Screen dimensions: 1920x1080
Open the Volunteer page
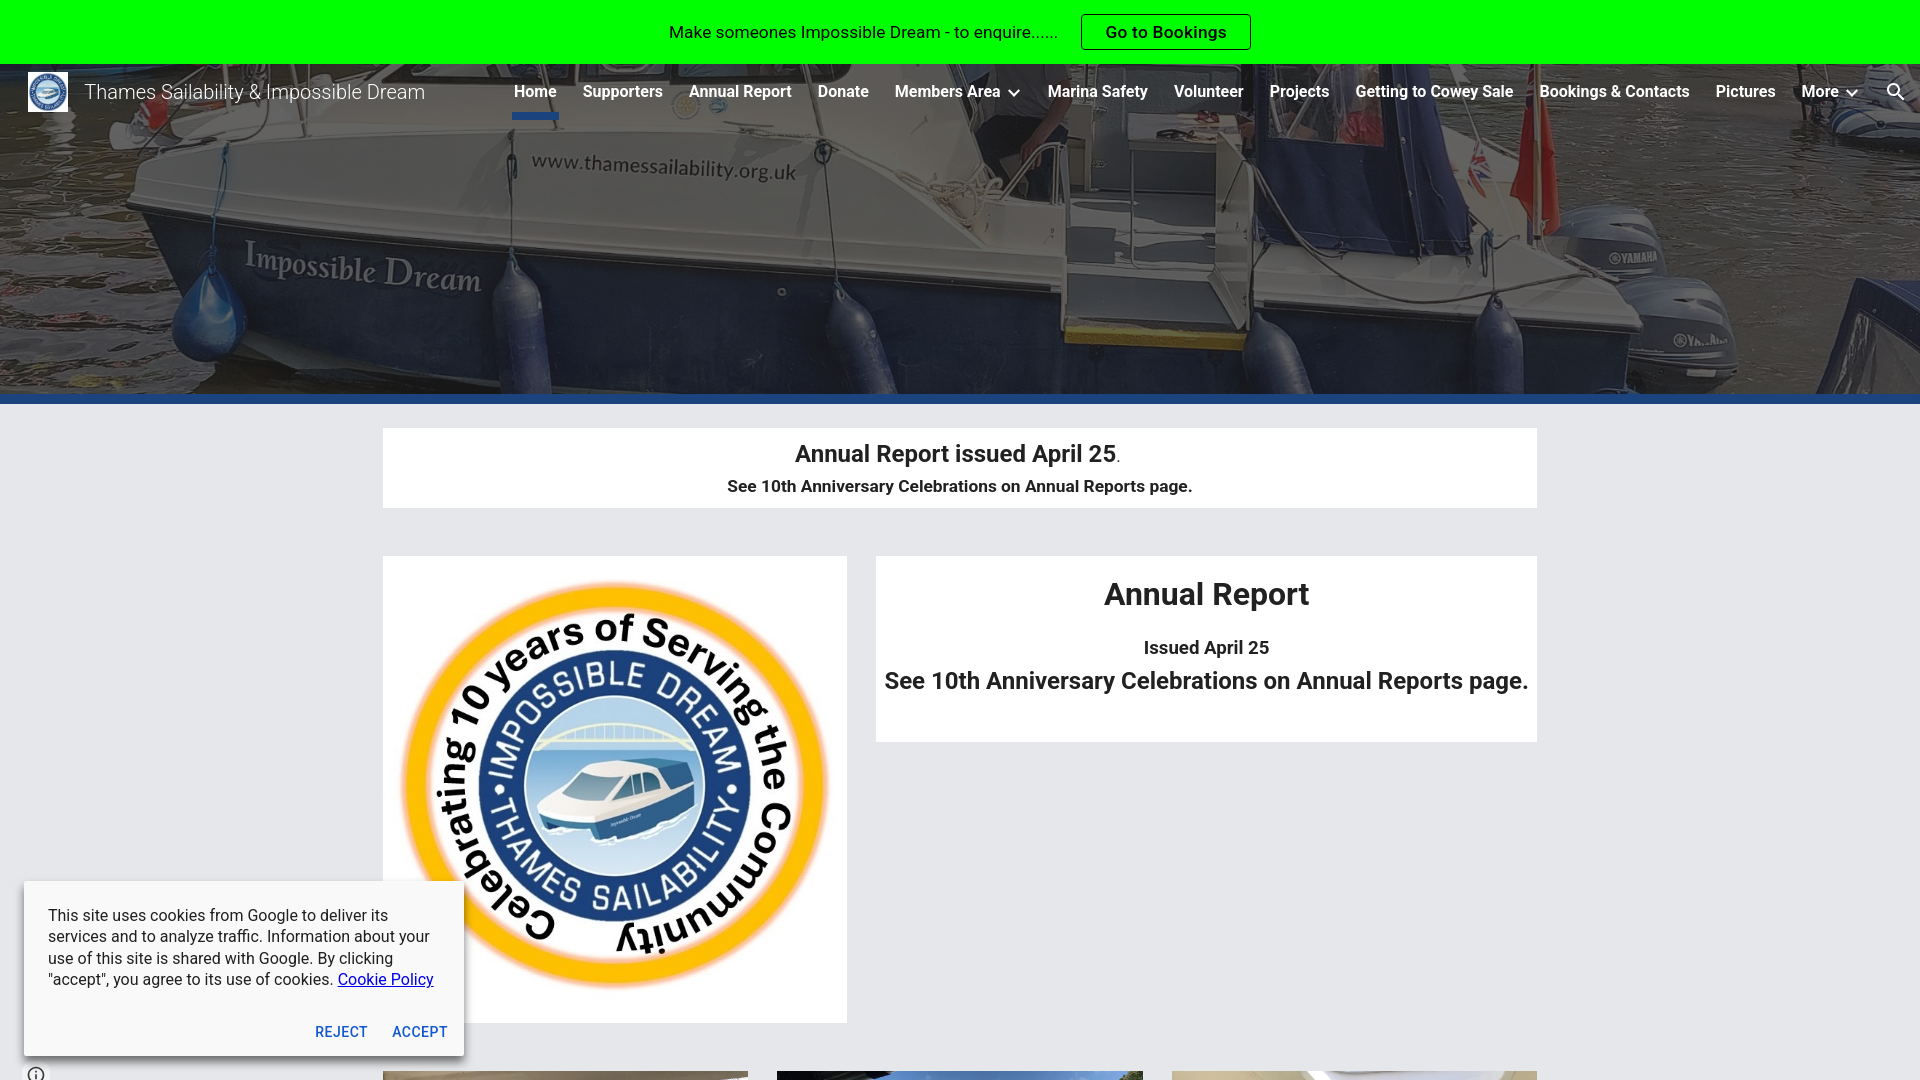coord(1208,92)
